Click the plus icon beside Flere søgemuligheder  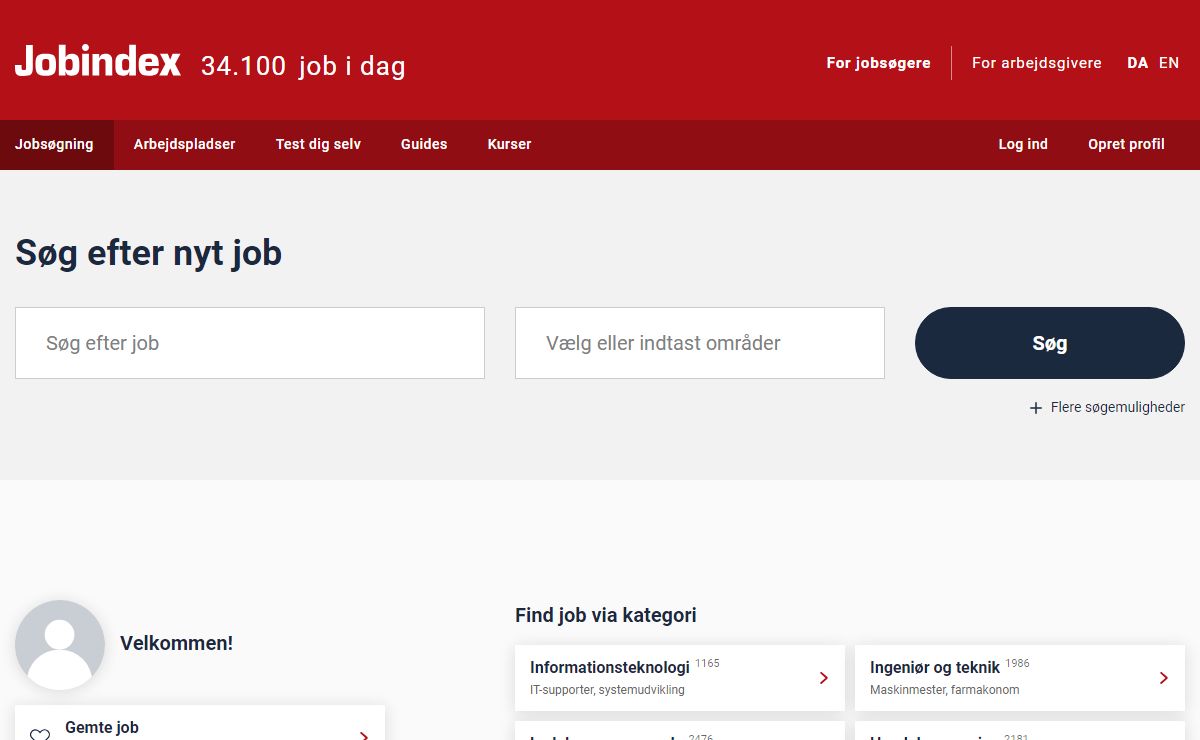tap(1036, 408)
